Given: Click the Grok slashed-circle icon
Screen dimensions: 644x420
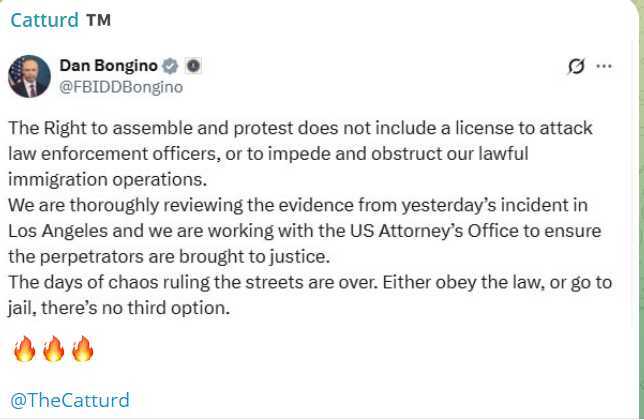Looking at the screenshot, I should pyautogui.click(x=576, y=66).
